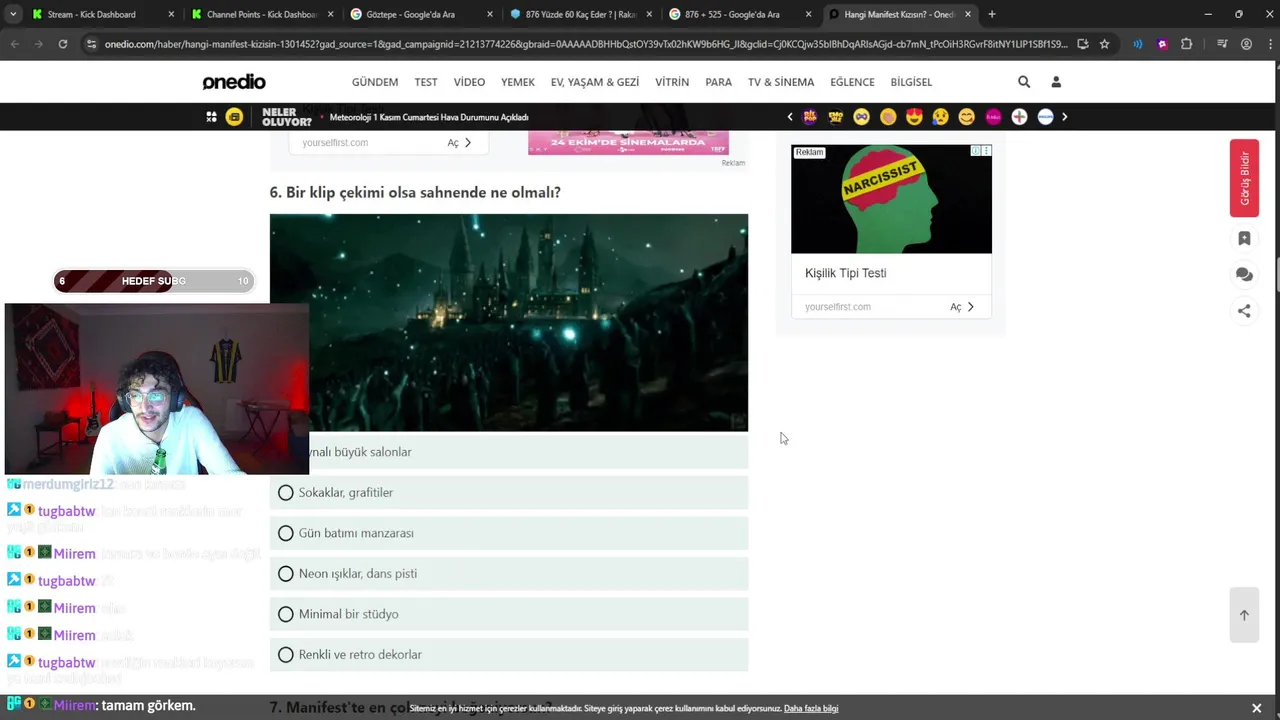Open Chrome extensions puzzle icon
Viewport: 1280px width, 720px height.
[x=1187, y=44]
